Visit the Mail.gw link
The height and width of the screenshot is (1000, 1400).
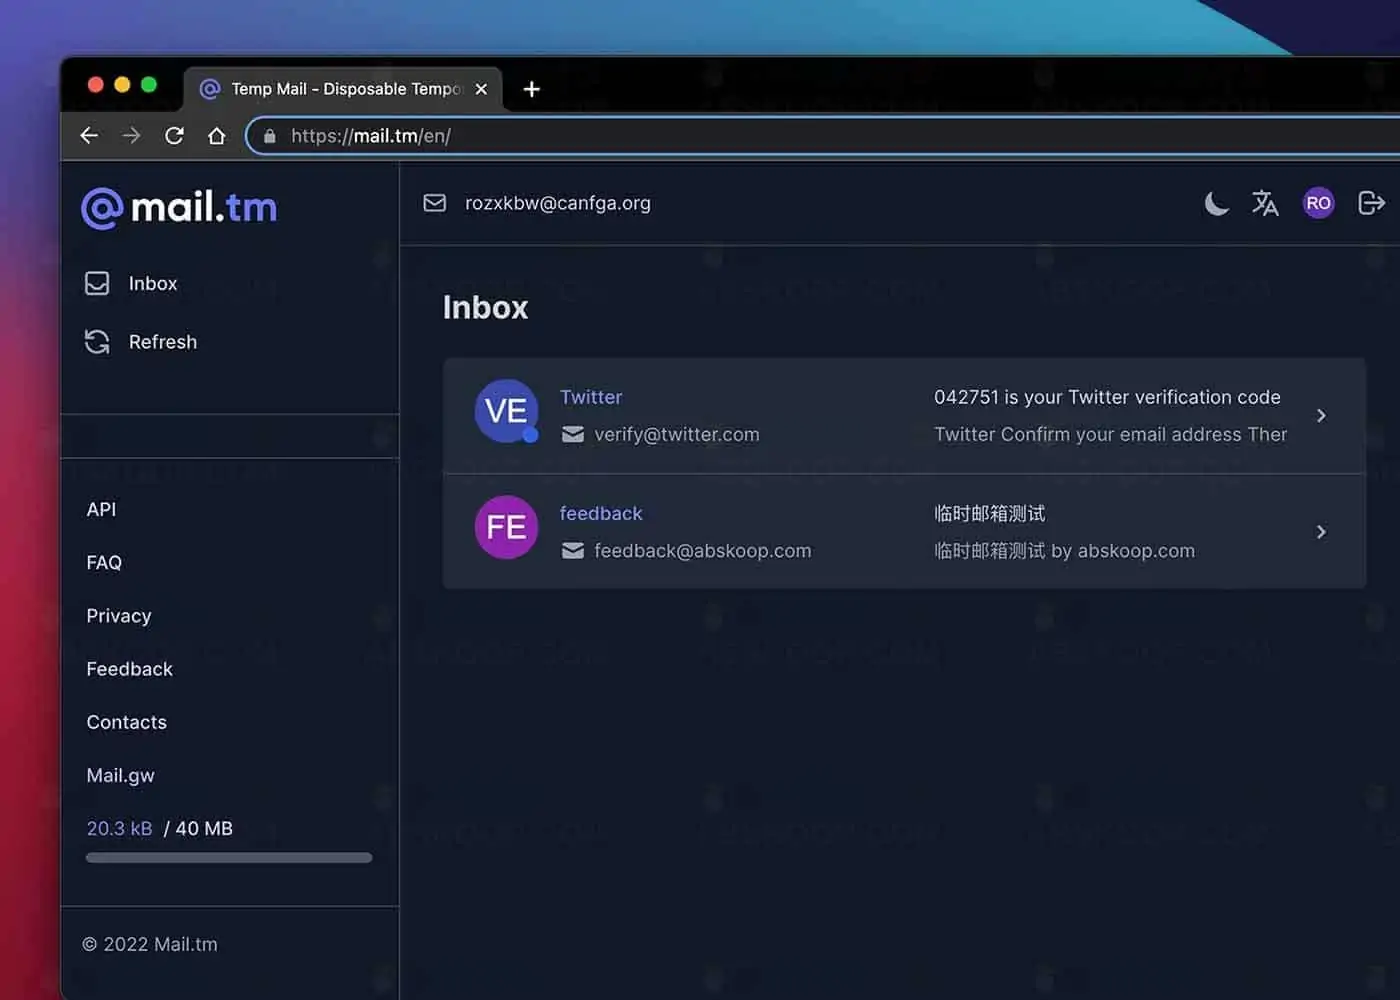click(120, 775)
